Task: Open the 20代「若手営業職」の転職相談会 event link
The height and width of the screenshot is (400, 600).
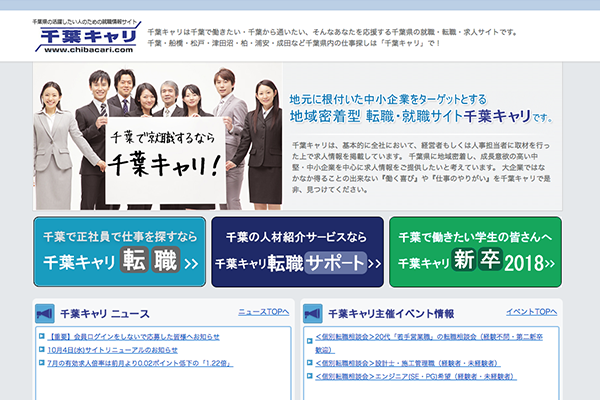Action: [x=429, y=343]
